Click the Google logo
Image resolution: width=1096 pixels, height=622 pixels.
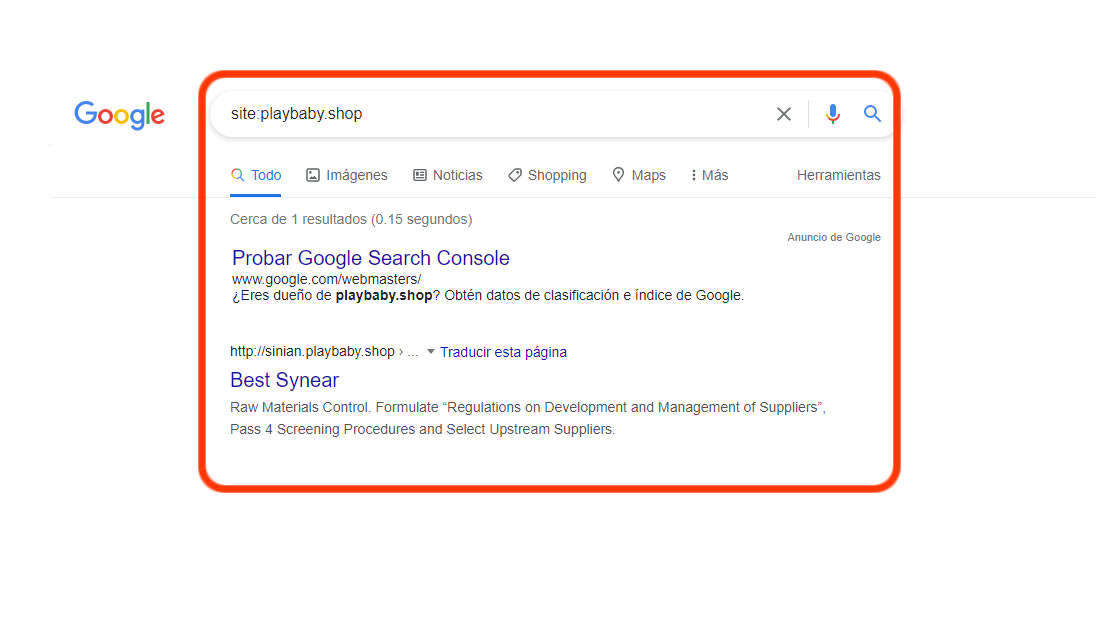120,115
